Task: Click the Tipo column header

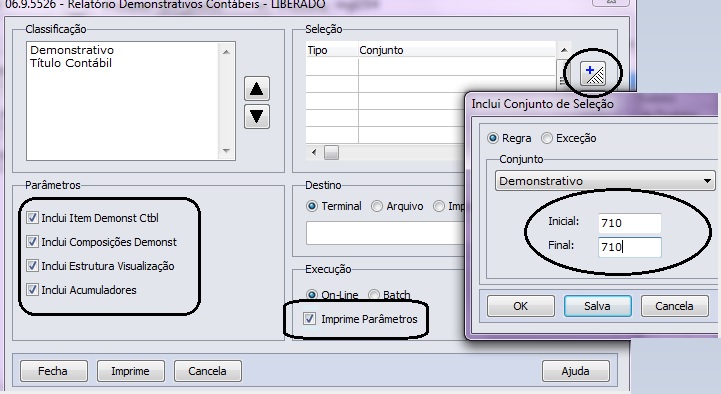Action: click(x=332, y=50)
